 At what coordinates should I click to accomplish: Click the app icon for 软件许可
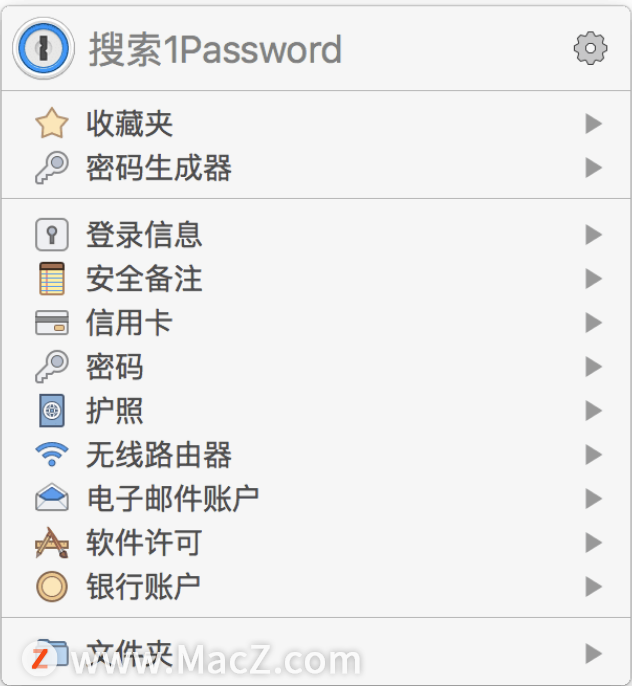tap(52, 542)
